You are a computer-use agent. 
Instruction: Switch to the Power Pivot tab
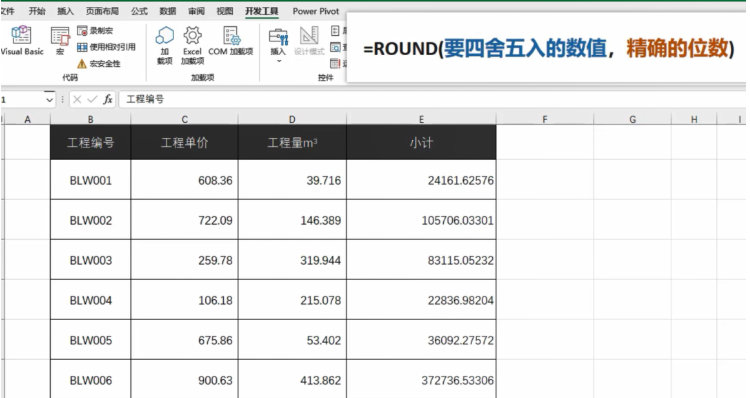coord(316,11)
